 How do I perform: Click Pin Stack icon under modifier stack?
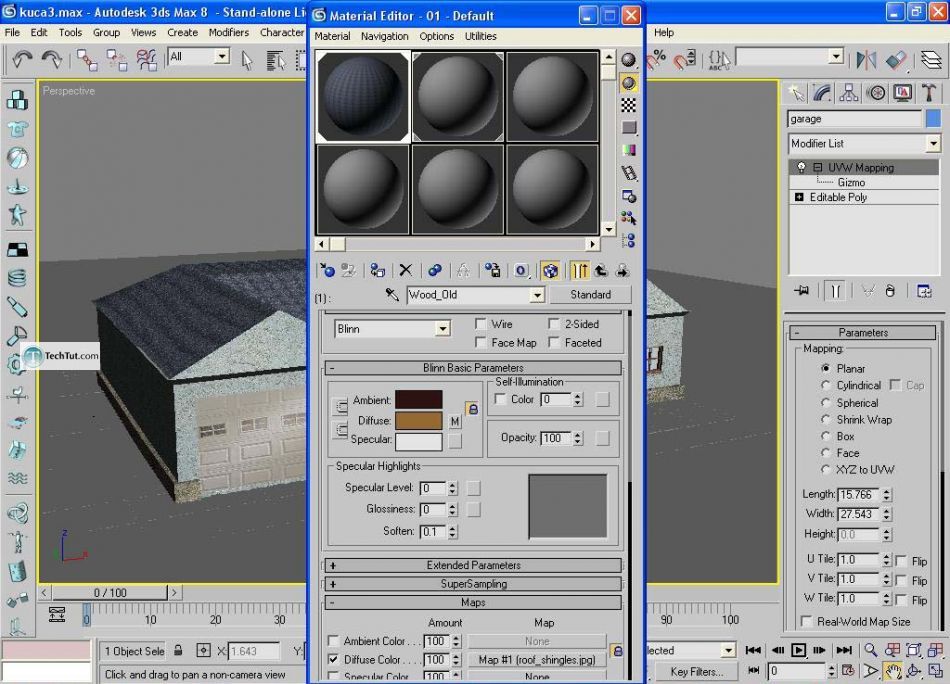[x=801, y=291]
